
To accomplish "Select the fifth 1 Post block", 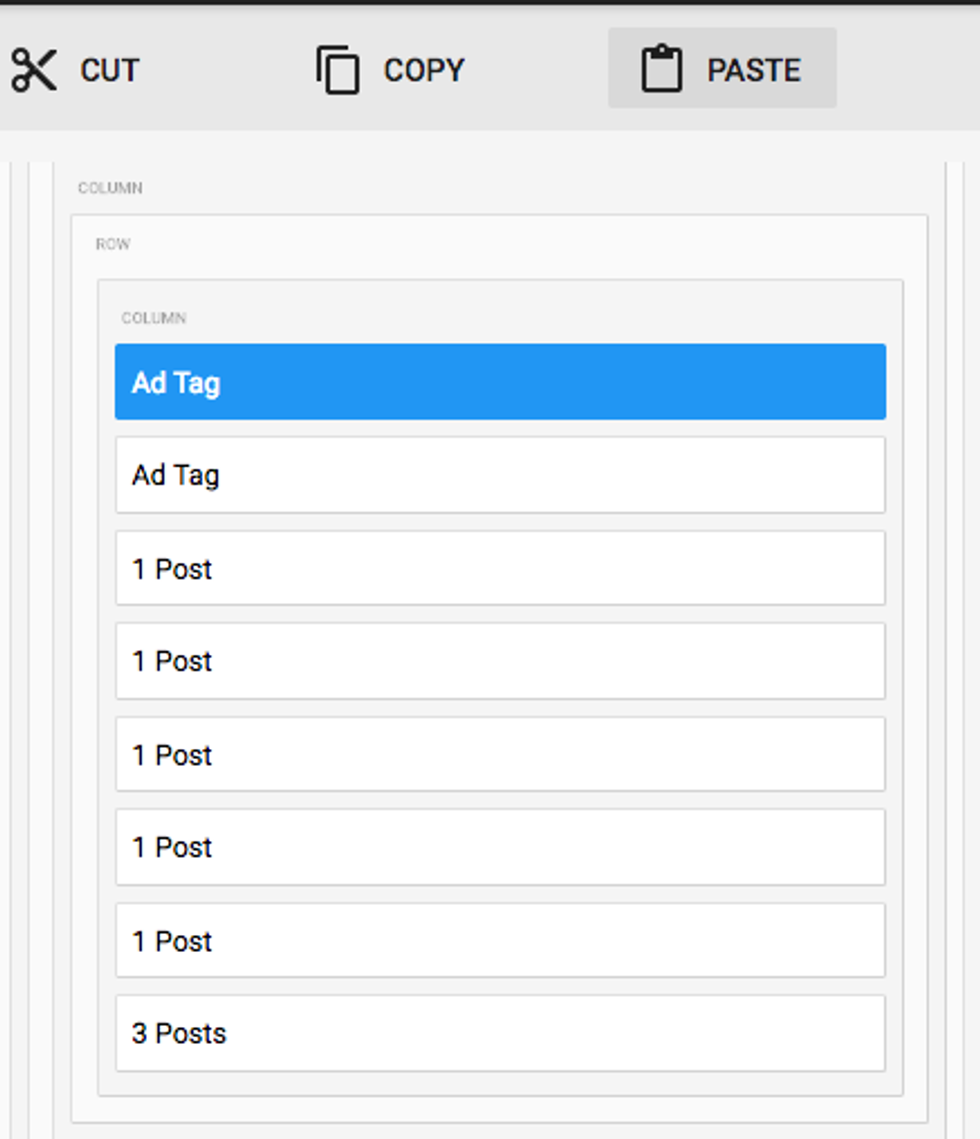I will (500, 940).
